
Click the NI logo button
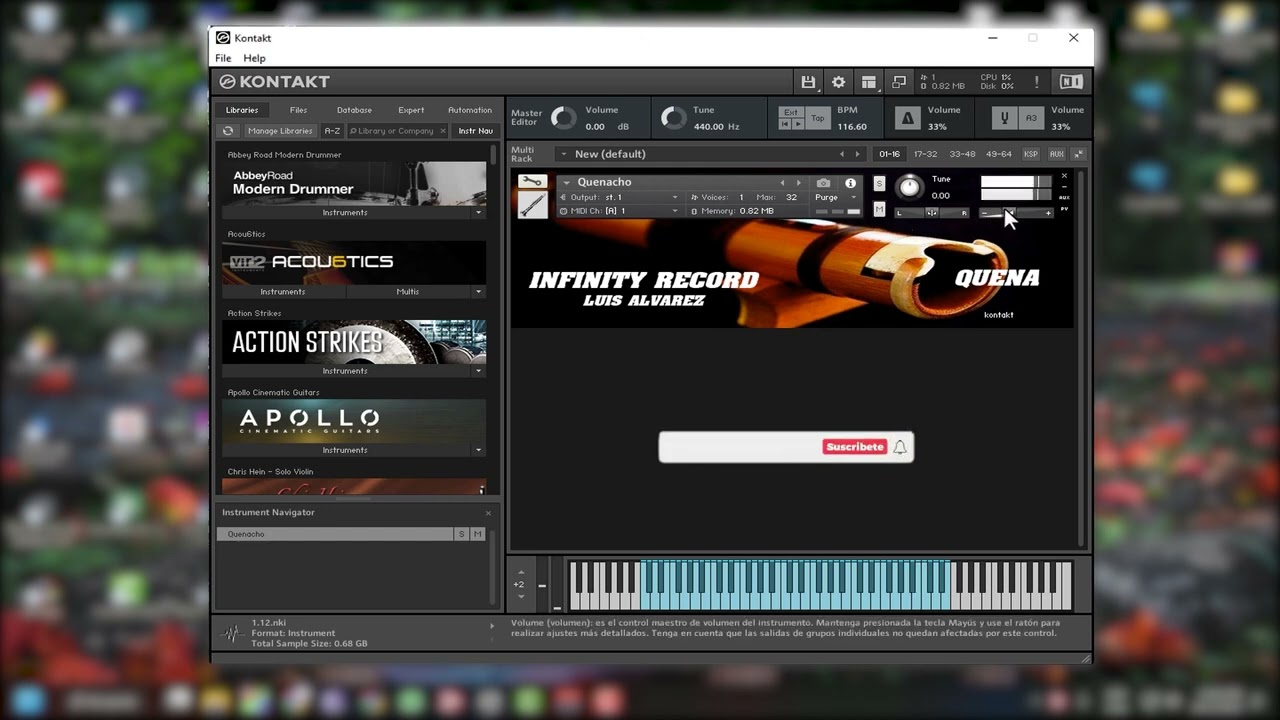point(1071,82)
